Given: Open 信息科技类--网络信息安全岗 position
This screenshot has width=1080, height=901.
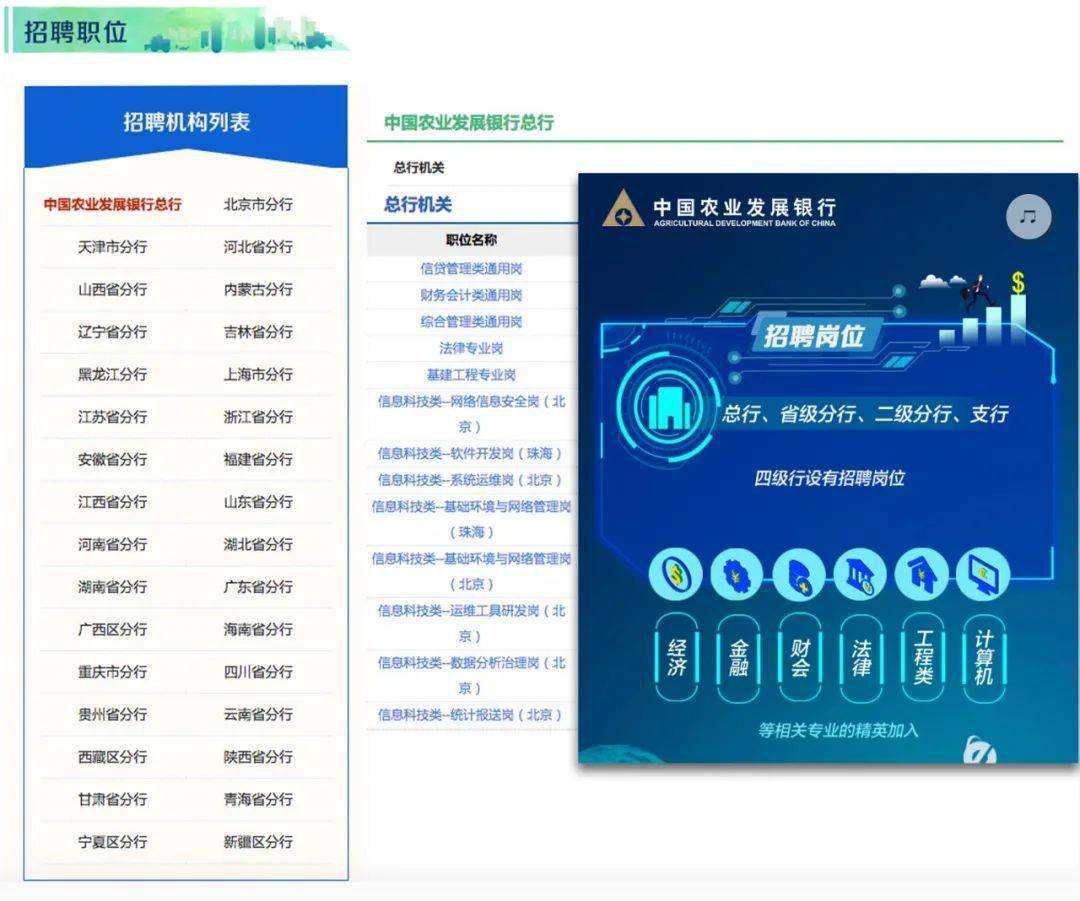Looking at the screenshot, I should [x=471, y=414].
